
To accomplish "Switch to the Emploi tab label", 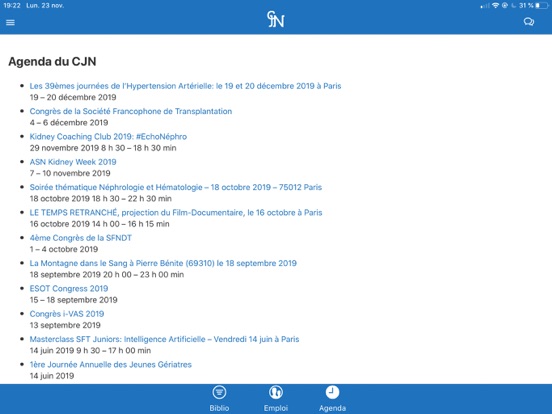I will [x=276, y=408].
